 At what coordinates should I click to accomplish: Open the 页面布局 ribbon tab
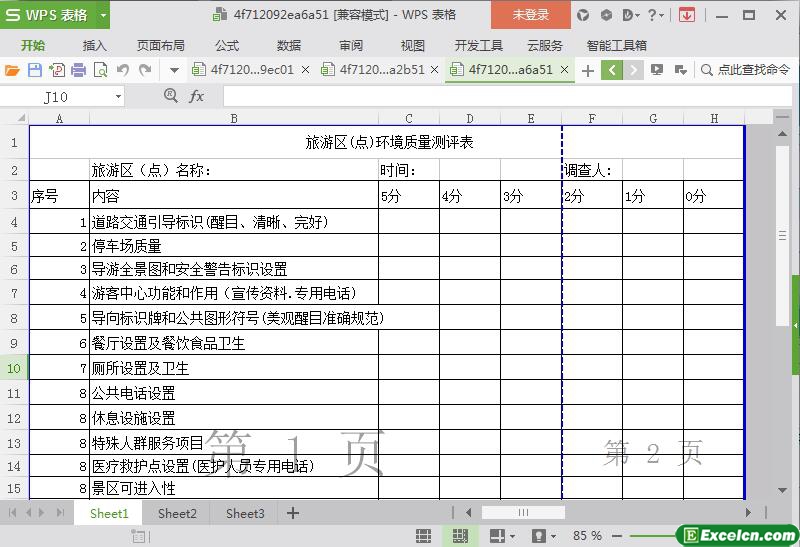click(x=160, y=45)
